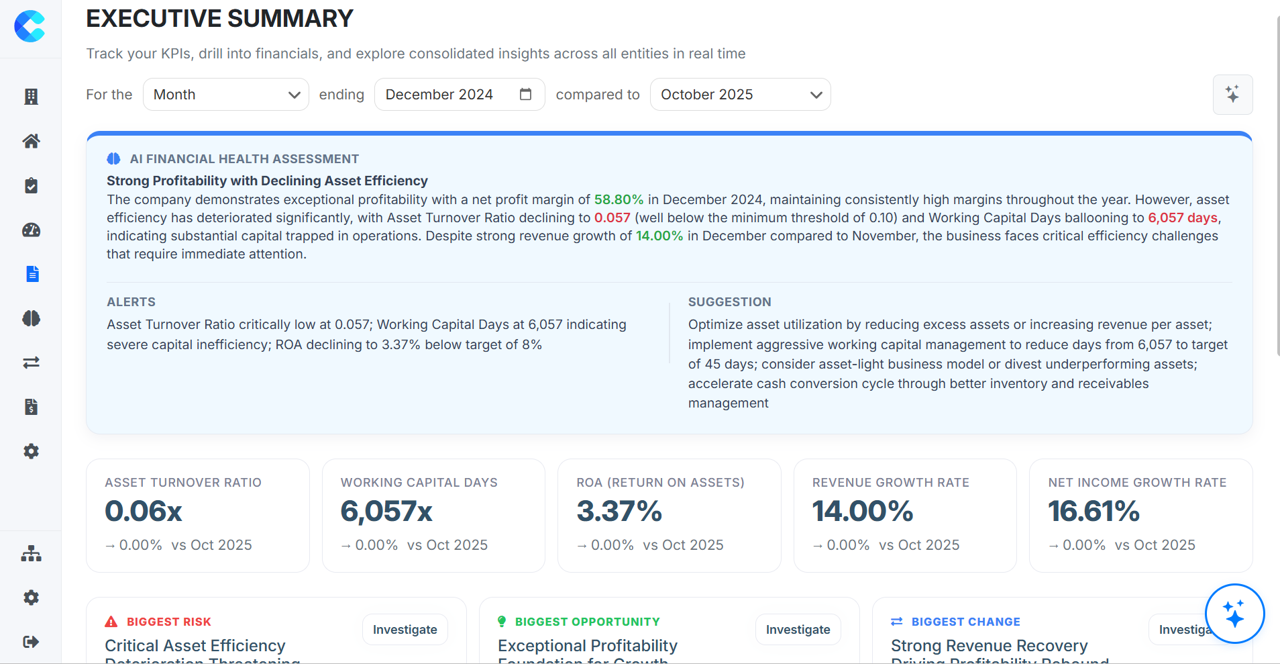Open the transfer arrows icon in the sidebar
The image size is (1280, 664).
31,363
